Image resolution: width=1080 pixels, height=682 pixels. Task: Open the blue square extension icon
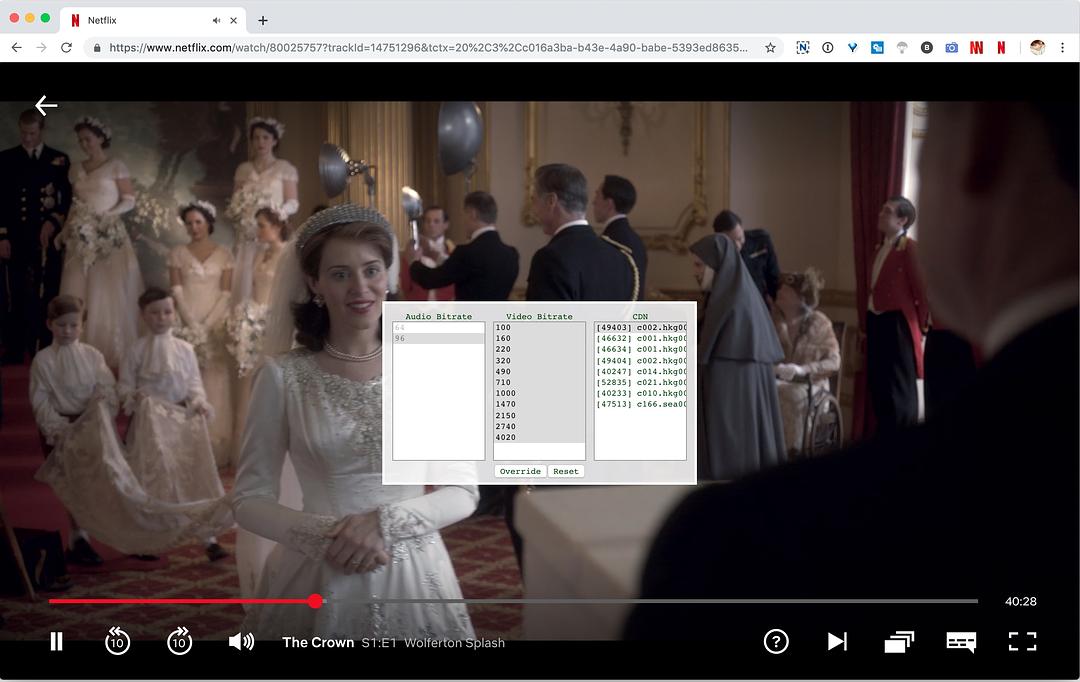click(x=877, y=48)
